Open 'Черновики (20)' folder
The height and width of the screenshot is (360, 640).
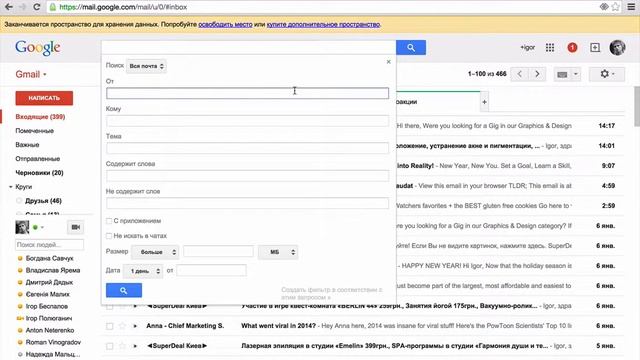click(x=39, y=173)
